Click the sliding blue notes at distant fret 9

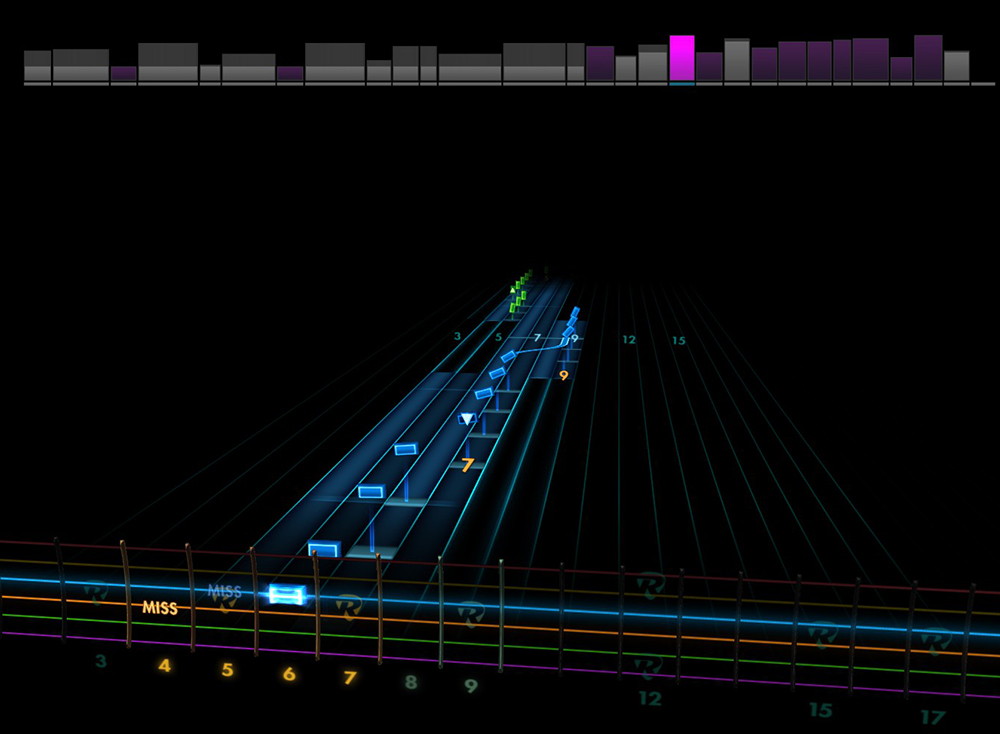pyautogui.click(x=571, y=322)
